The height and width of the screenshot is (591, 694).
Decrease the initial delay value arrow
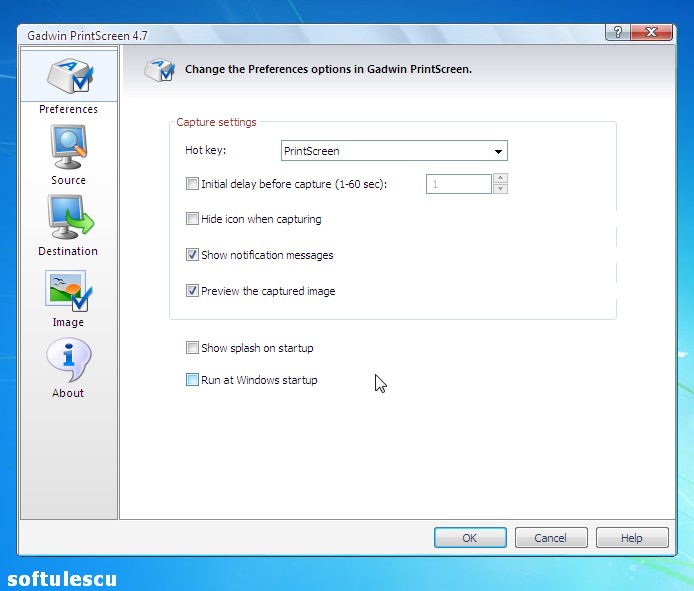point(500,189)
